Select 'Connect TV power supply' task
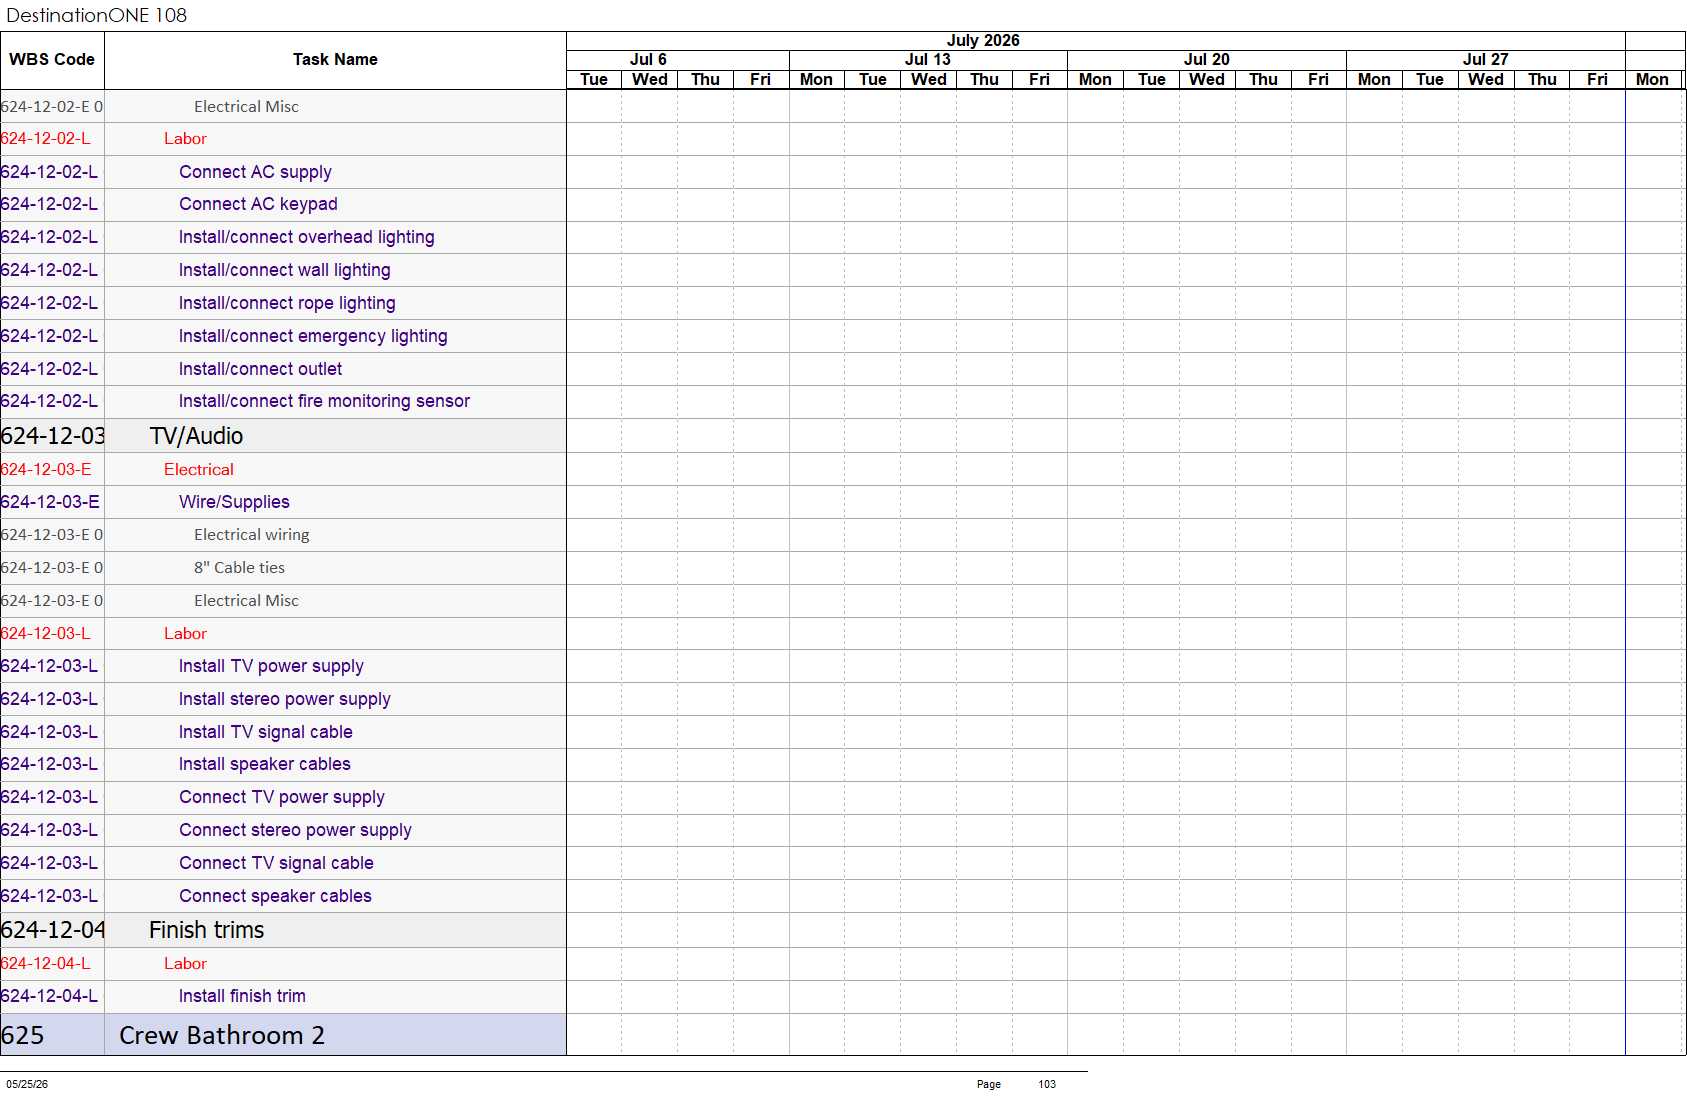This screenshot has width=1687, height=1097. click(282, 797)
